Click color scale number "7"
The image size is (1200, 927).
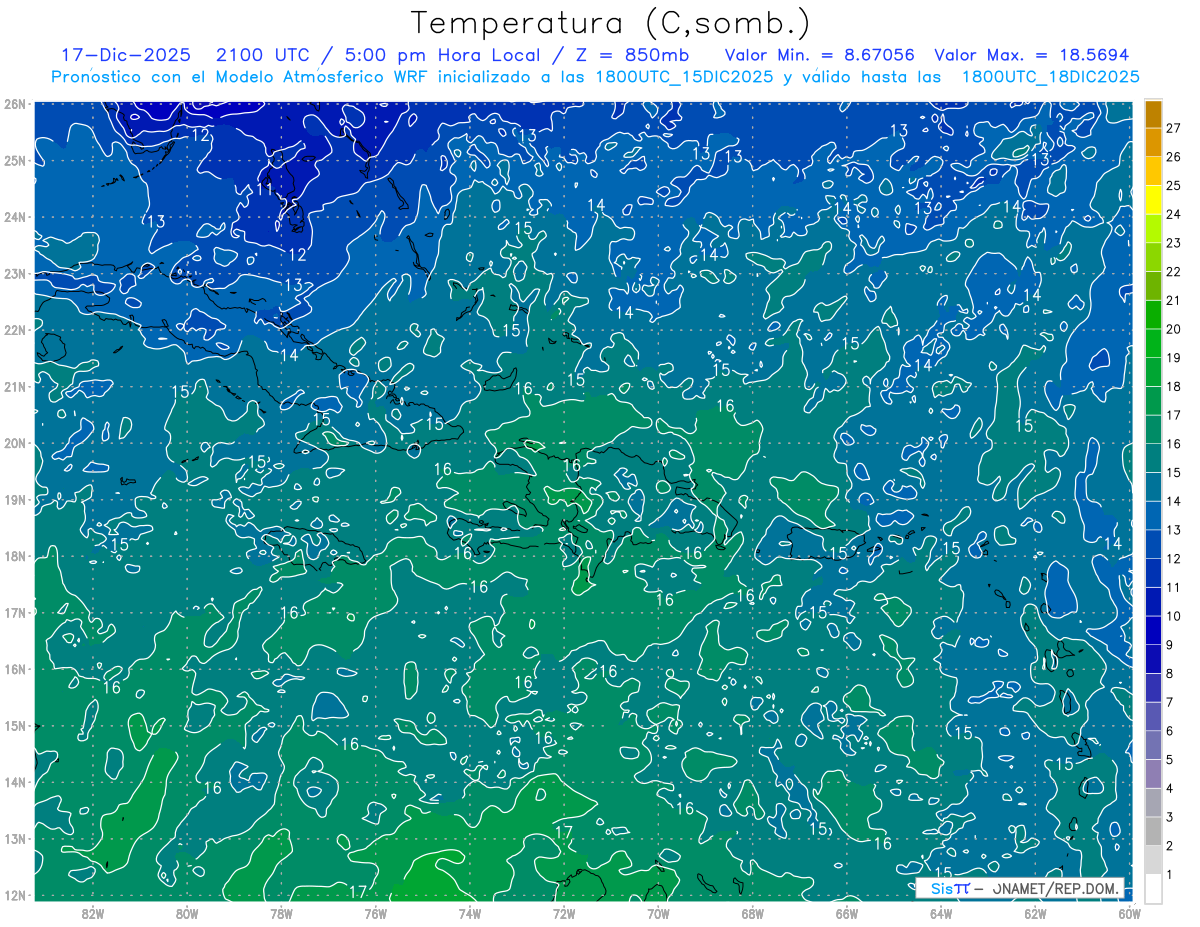pyautogui.click(x=1170, y=702)
